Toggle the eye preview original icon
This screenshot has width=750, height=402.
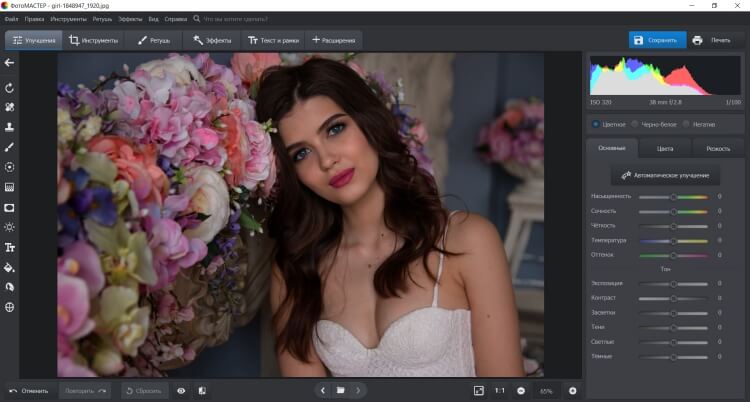181,391
